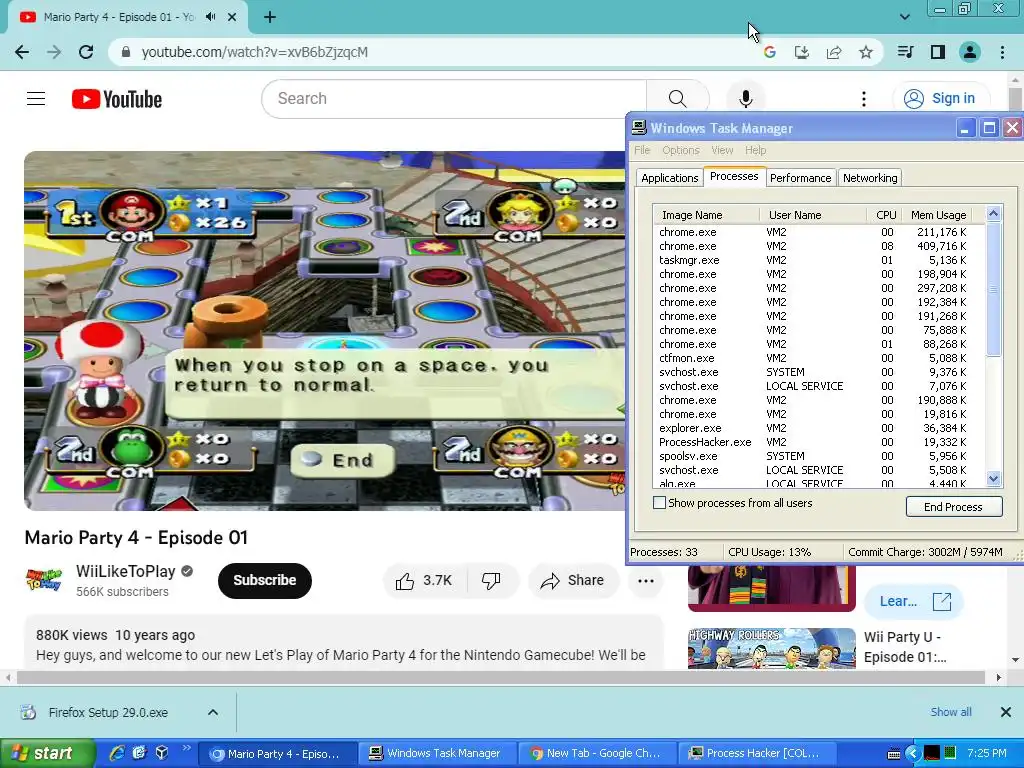
Task: Open the YouTube hamburger guide menu
Action: click(x=36, y=99)
